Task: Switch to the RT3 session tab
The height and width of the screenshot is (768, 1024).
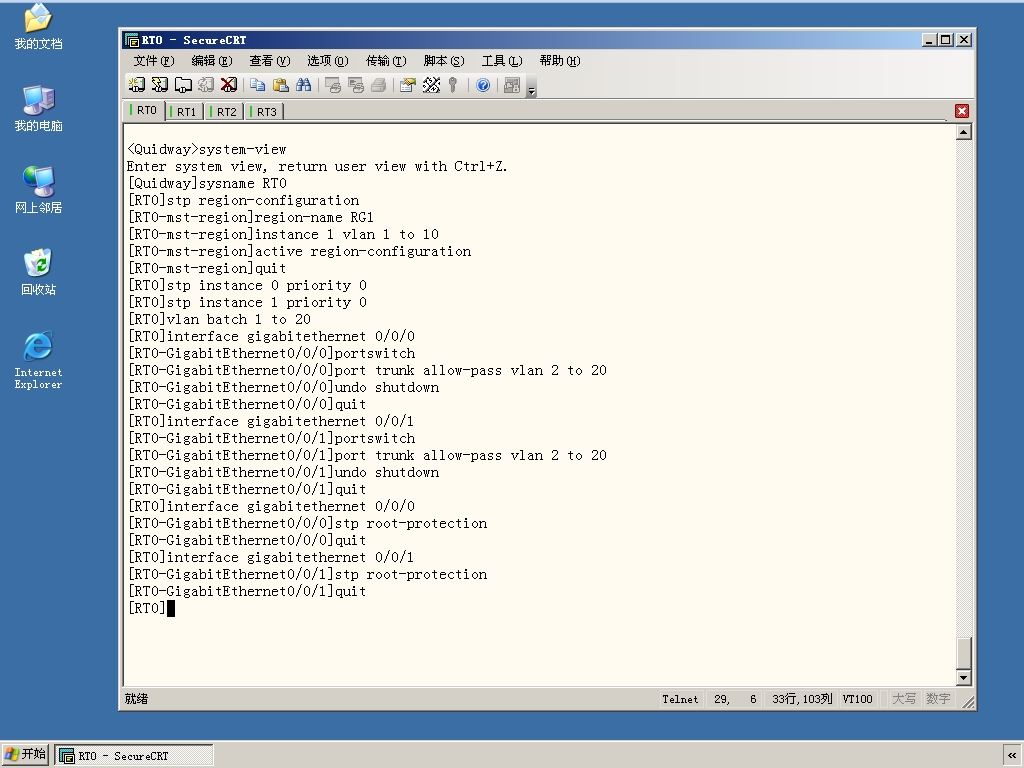Action: [x=264, y=112]
